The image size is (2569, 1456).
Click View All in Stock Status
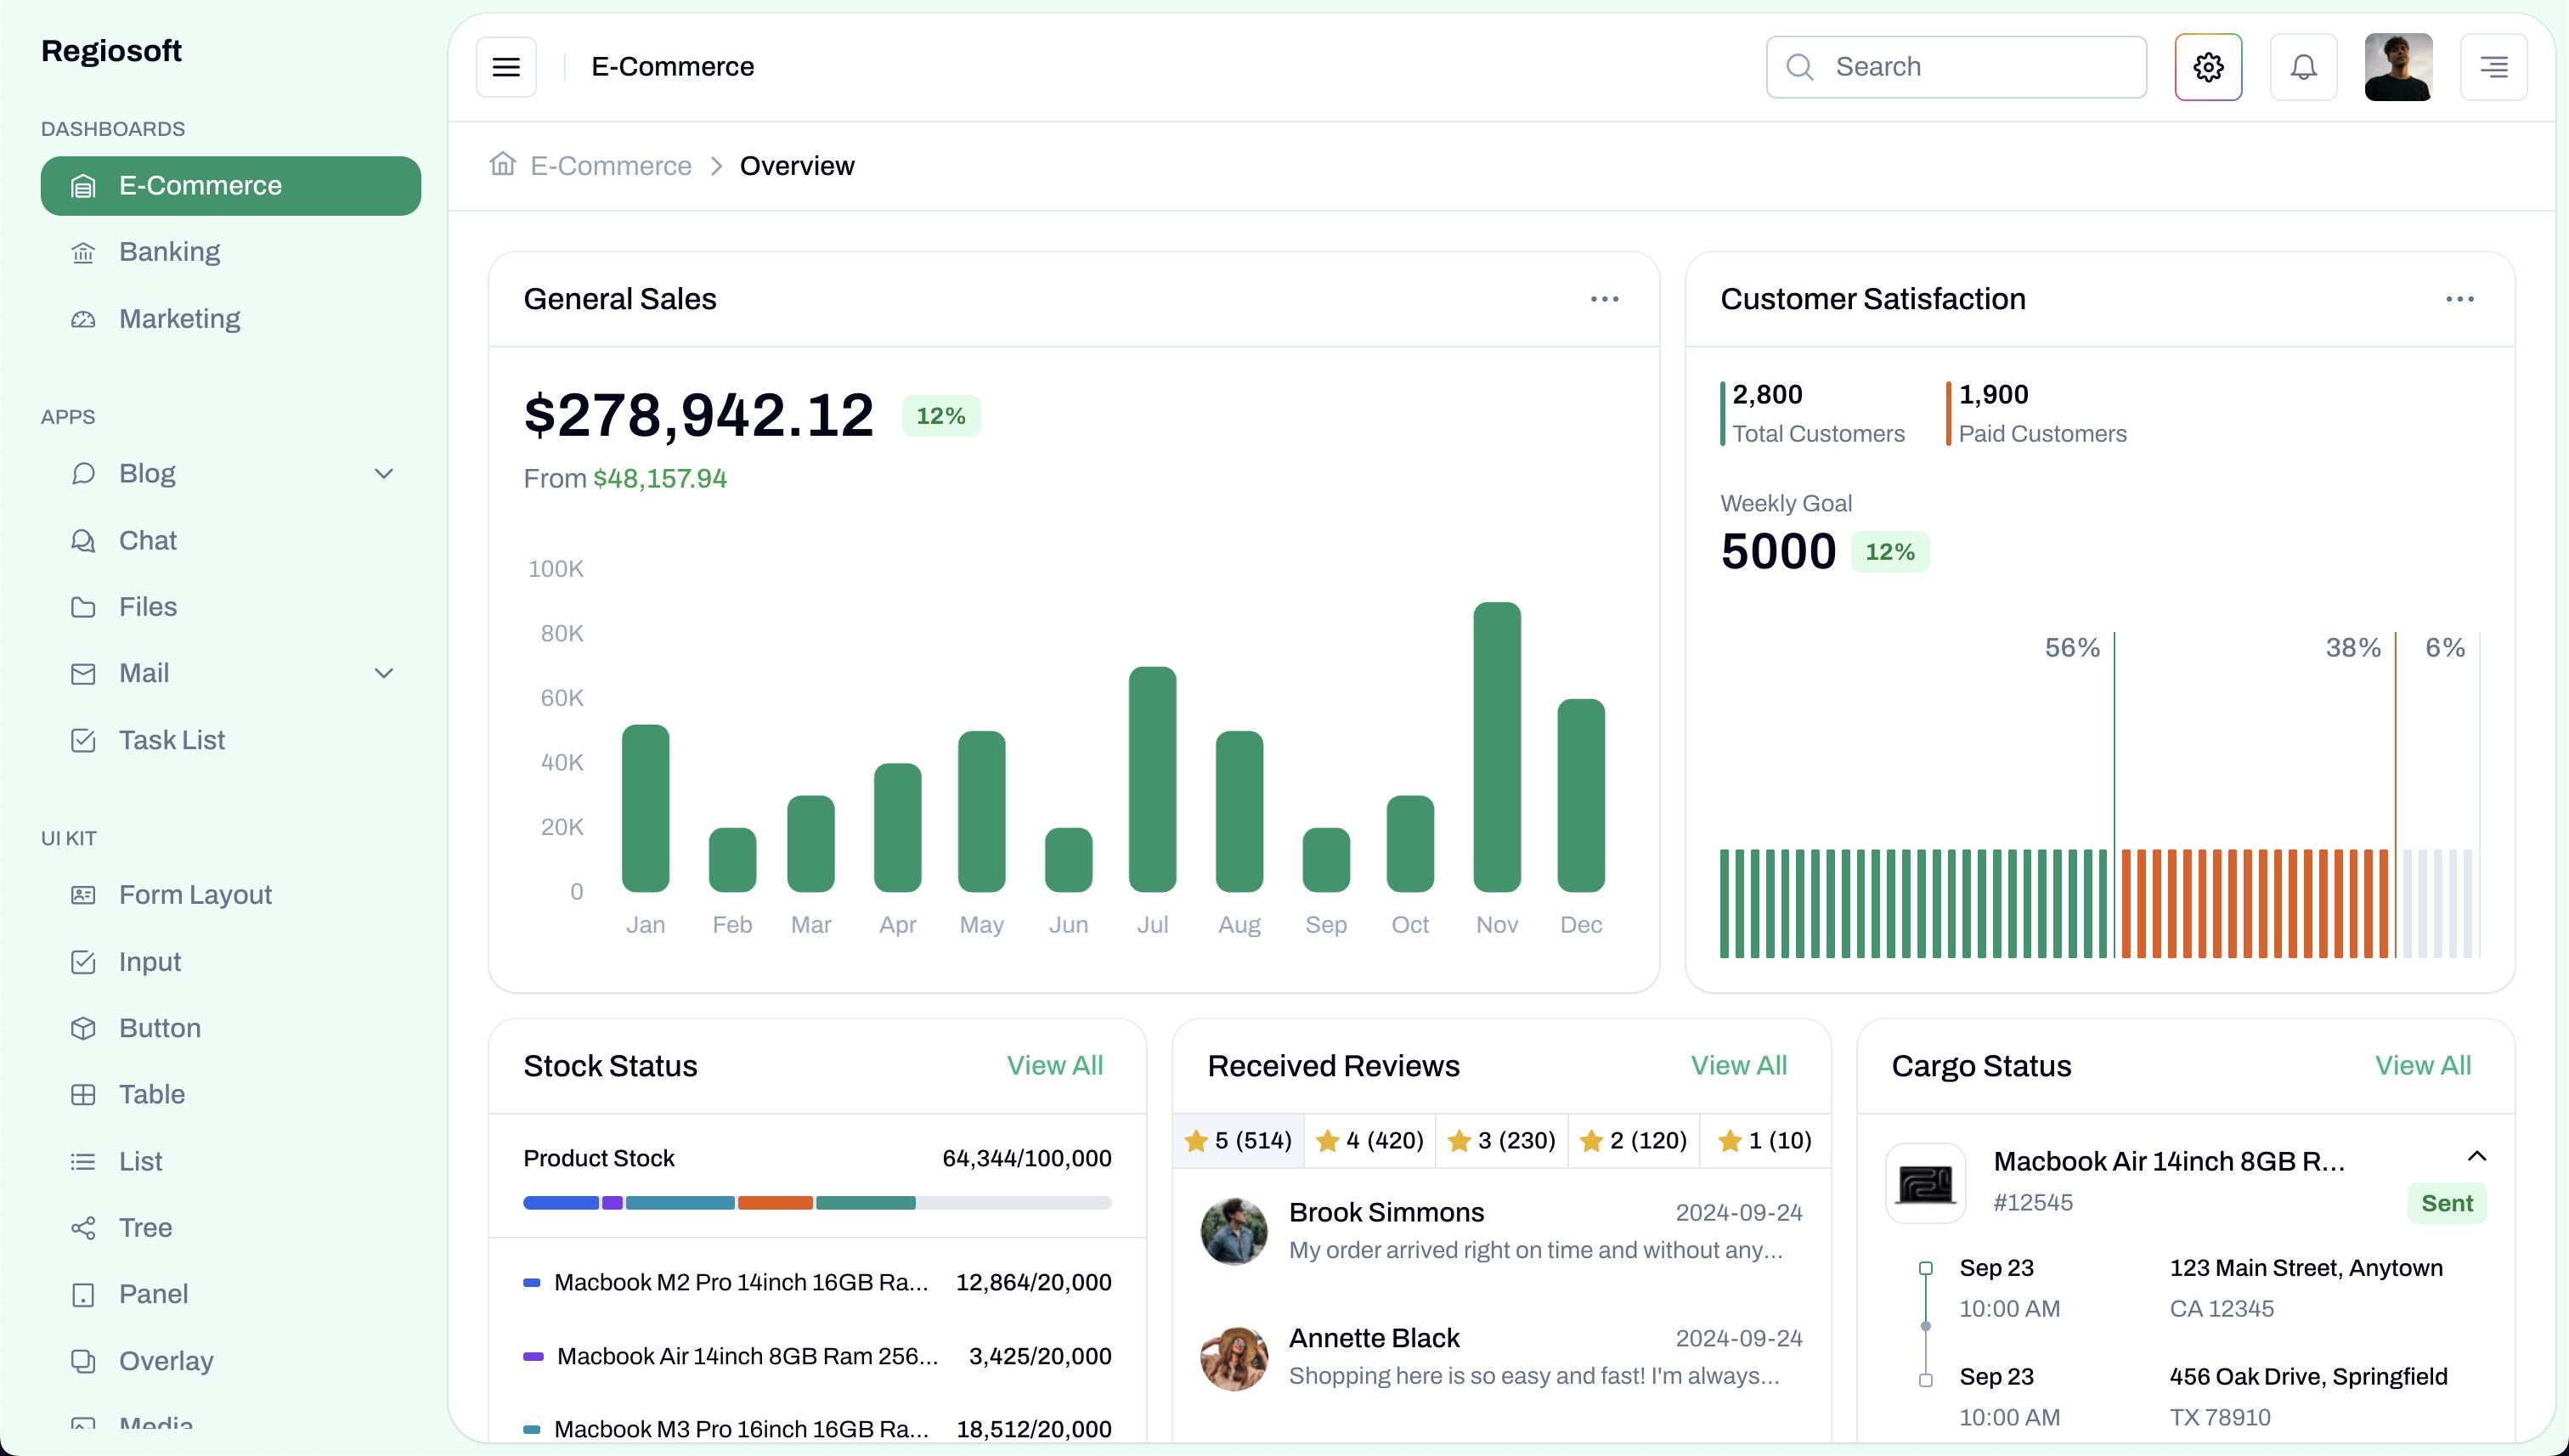point(1054,1065)
